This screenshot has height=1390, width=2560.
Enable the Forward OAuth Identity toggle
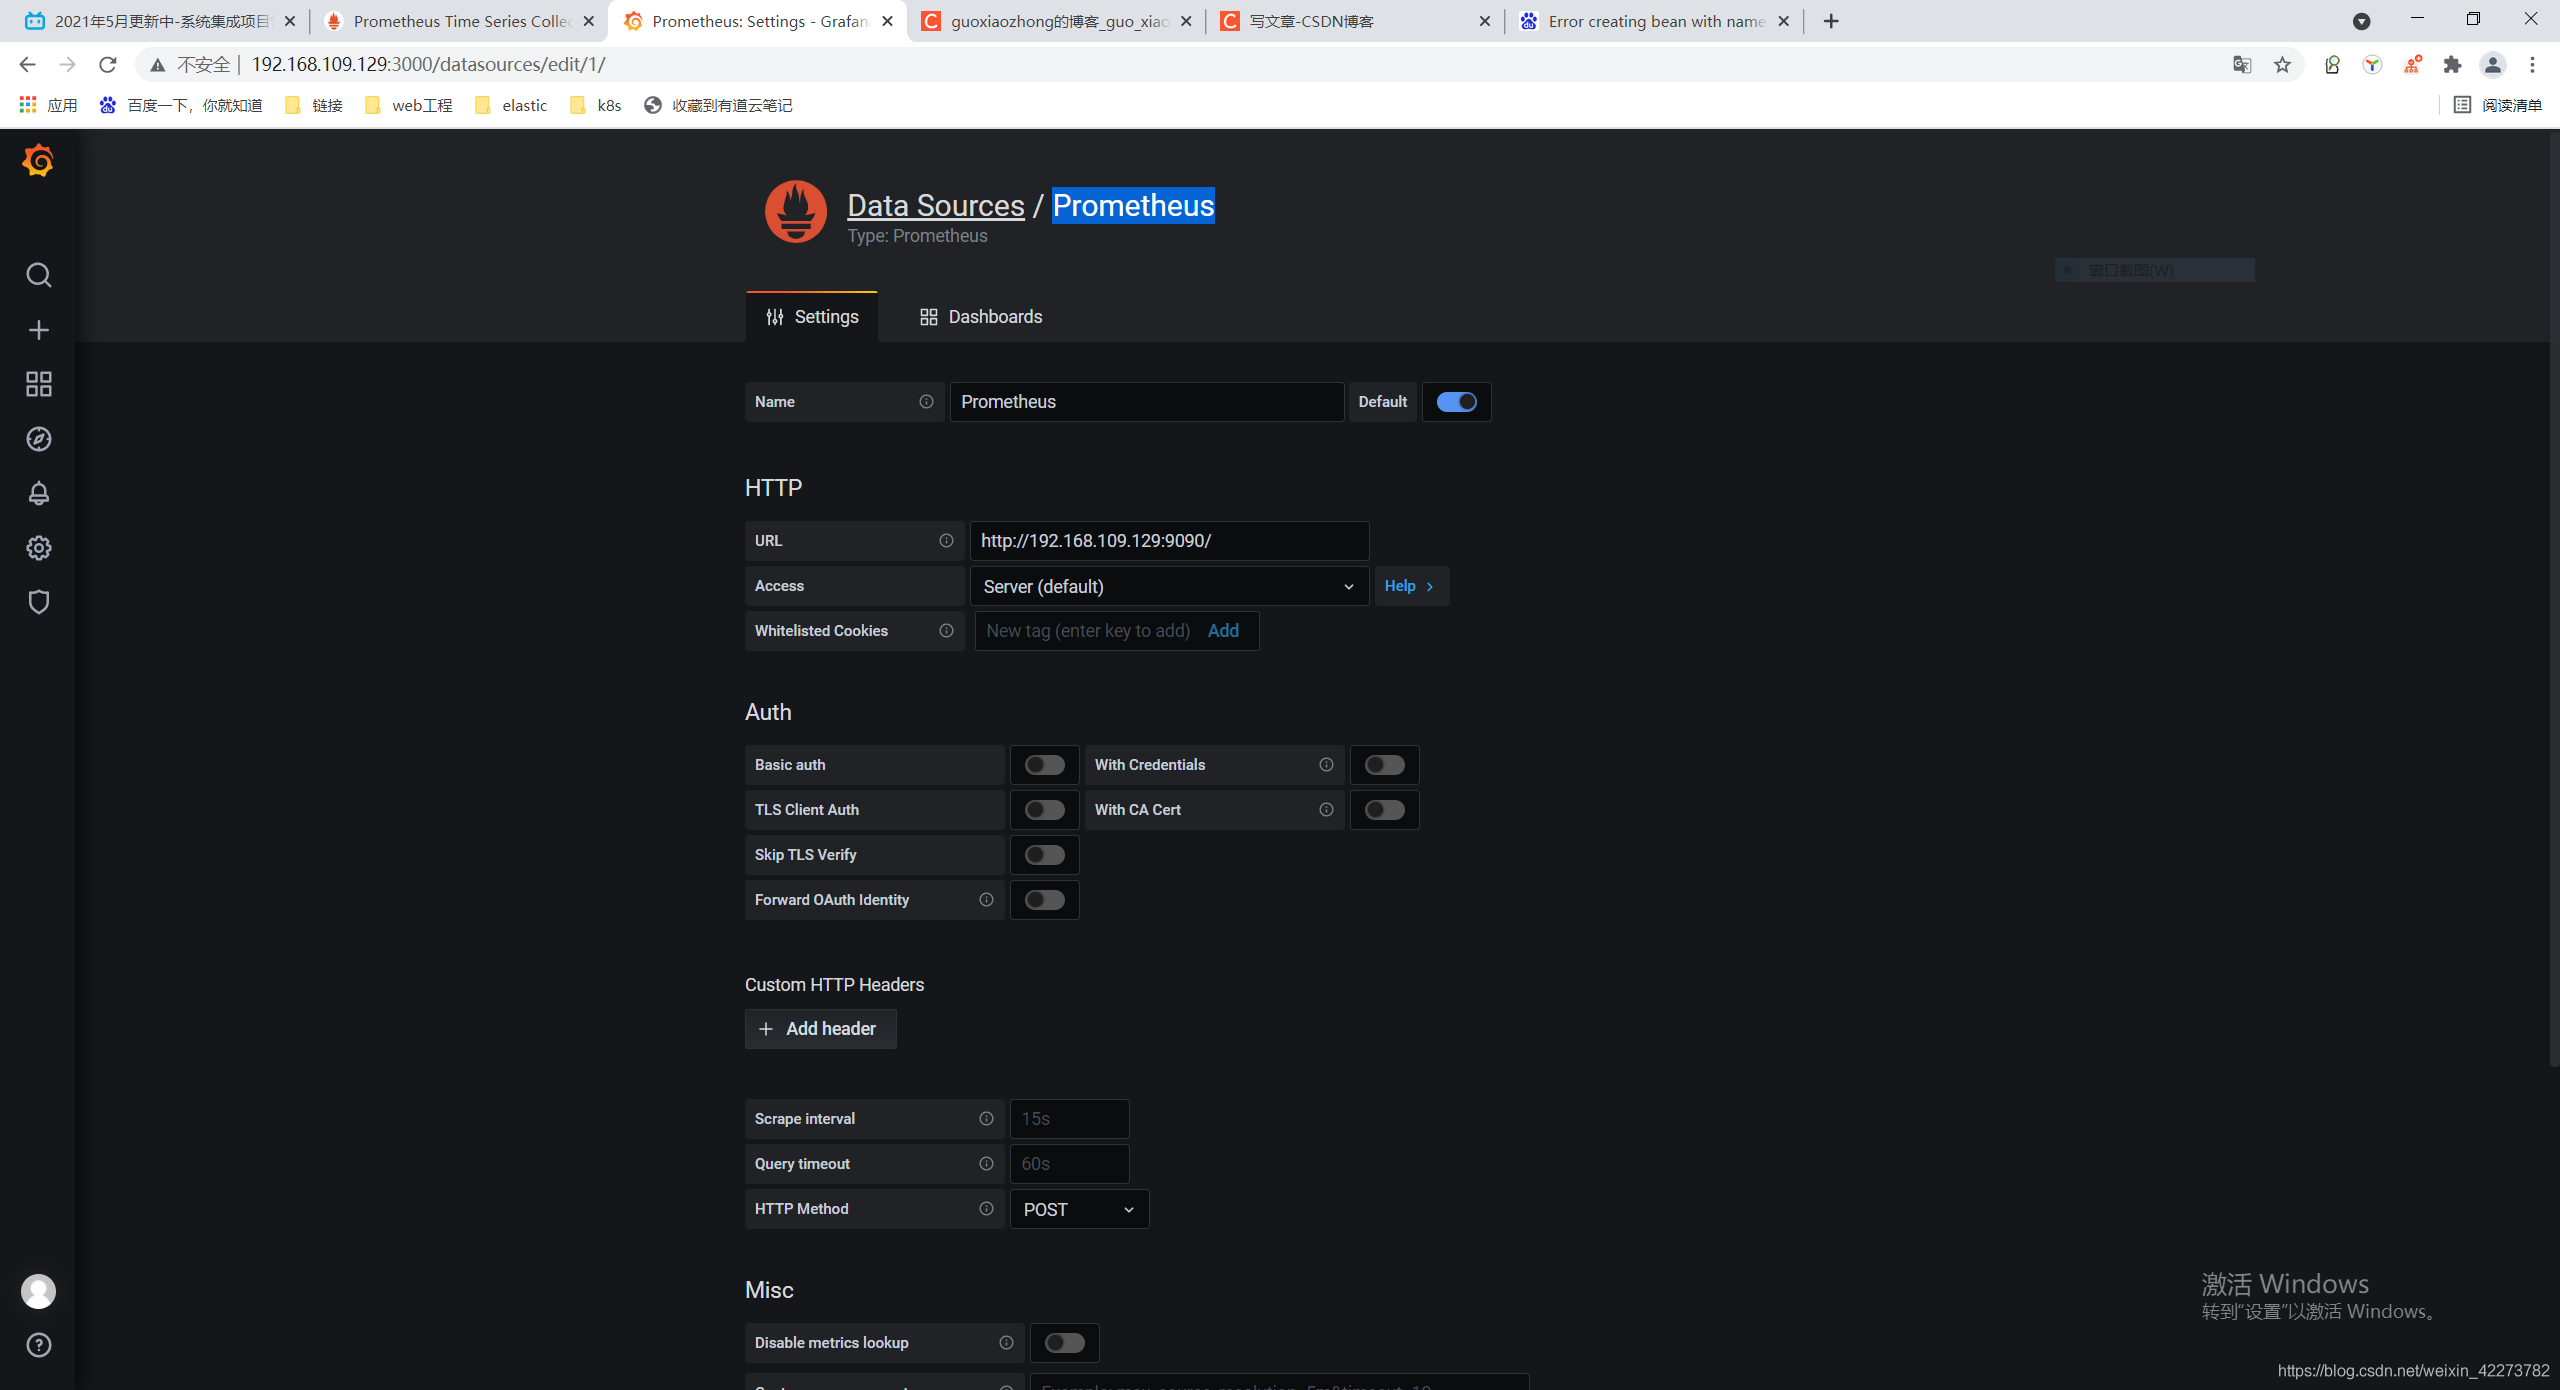point(1044,900)
